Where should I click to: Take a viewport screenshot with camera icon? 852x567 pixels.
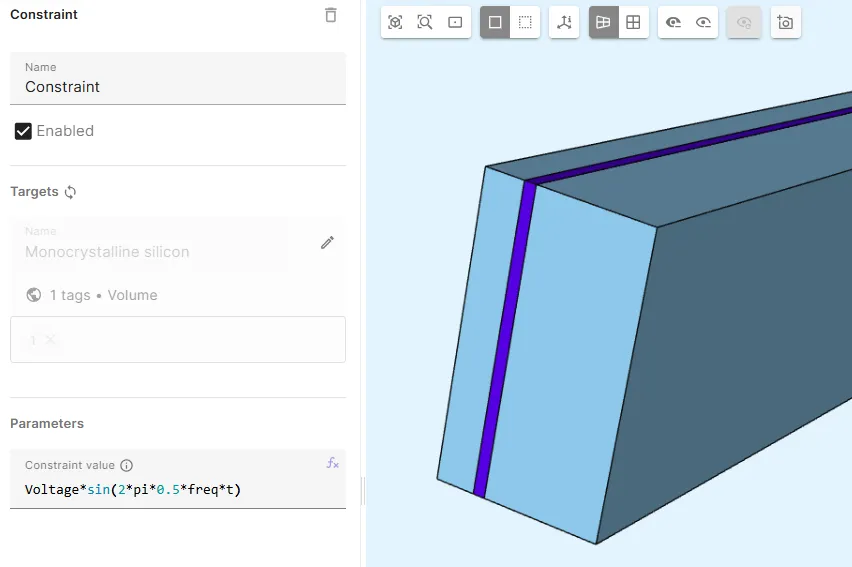tap(785, 22)
